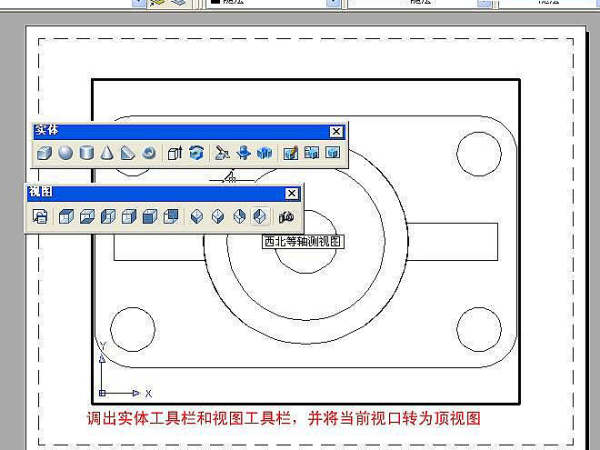The width and height of the screenshot is (600, 450).
Task: Switch to Right view
Action: (129, 217)
